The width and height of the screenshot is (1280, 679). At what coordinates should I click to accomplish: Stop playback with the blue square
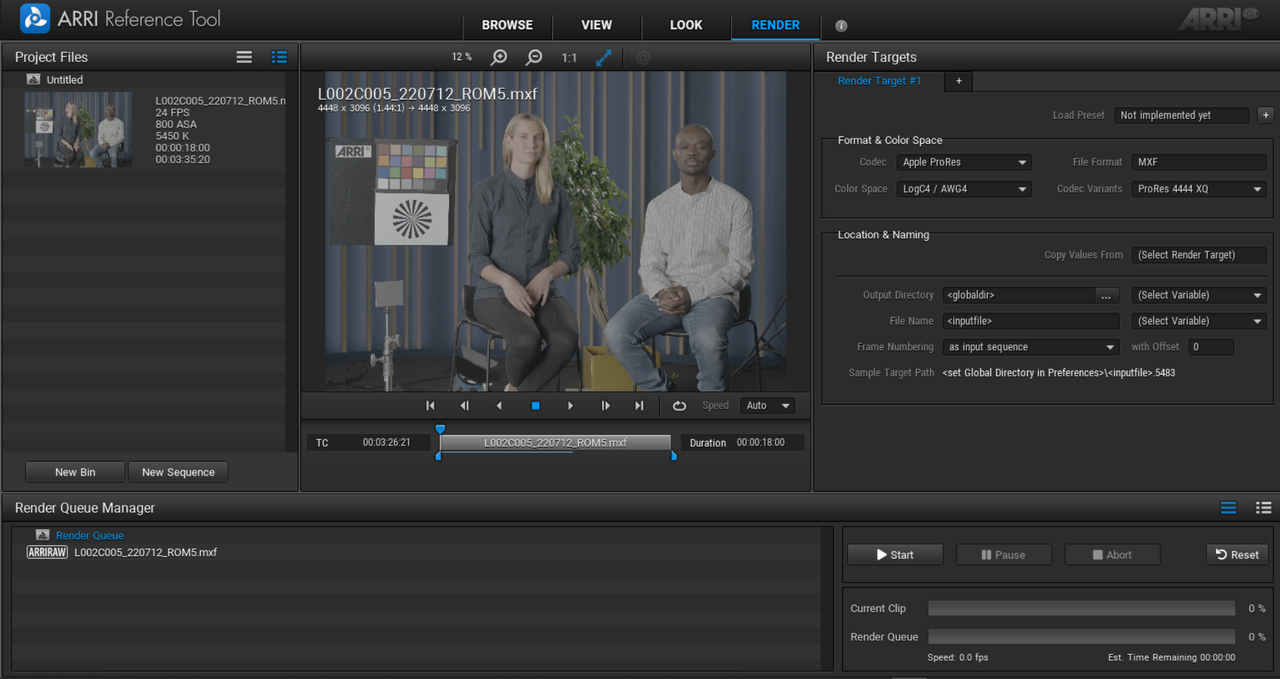click(x=535, y=406)
